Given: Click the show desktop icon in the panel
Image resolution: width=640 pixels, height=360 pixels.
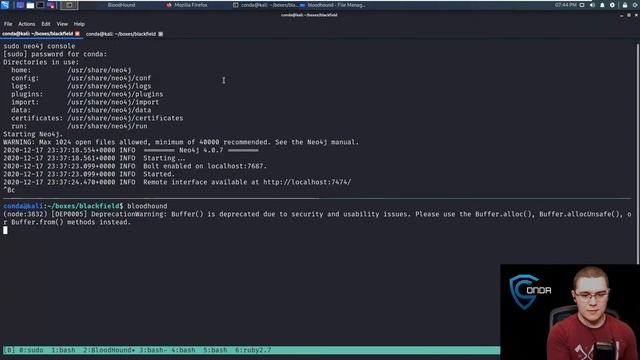Looking at the screenshot, I should (x=20, y=5).
